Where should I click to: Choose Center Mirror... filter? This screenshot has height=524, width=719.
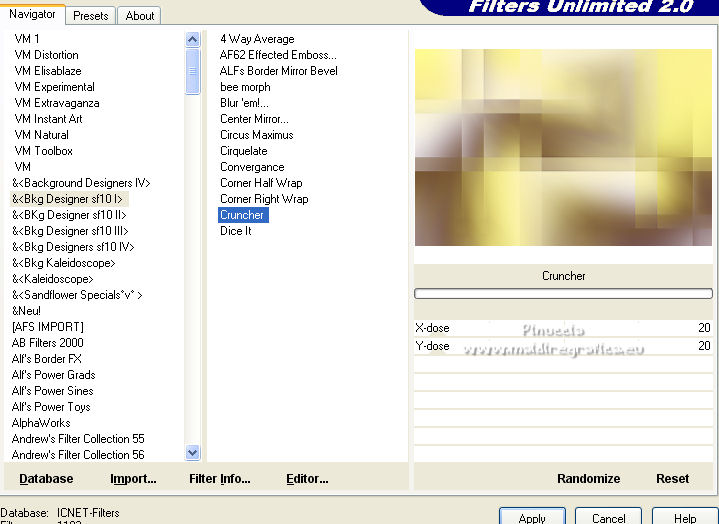pyautogui.click(x=254, y=119)
